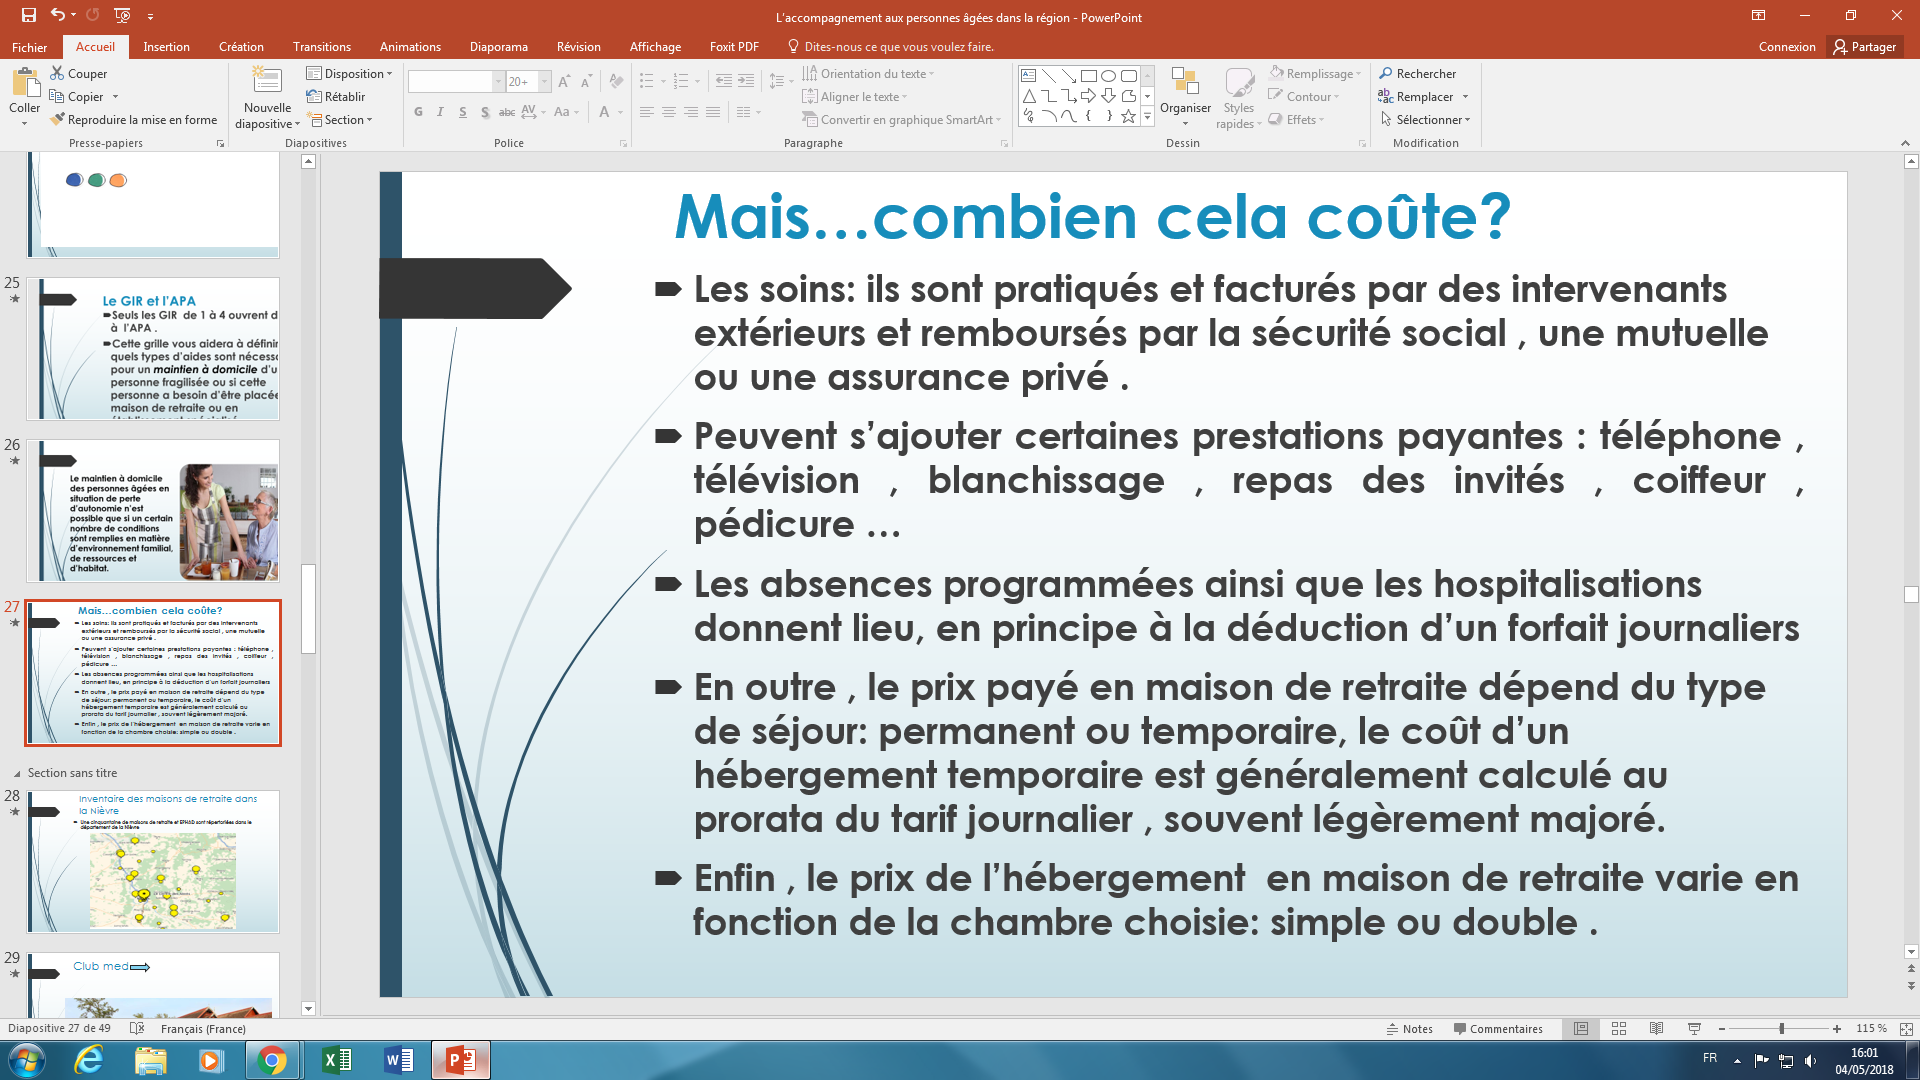Image resolution: width=1920 pixels, height=1080 pixels.
Task: Click Convertir en graphique SmartArt
Action: point(901,119)
